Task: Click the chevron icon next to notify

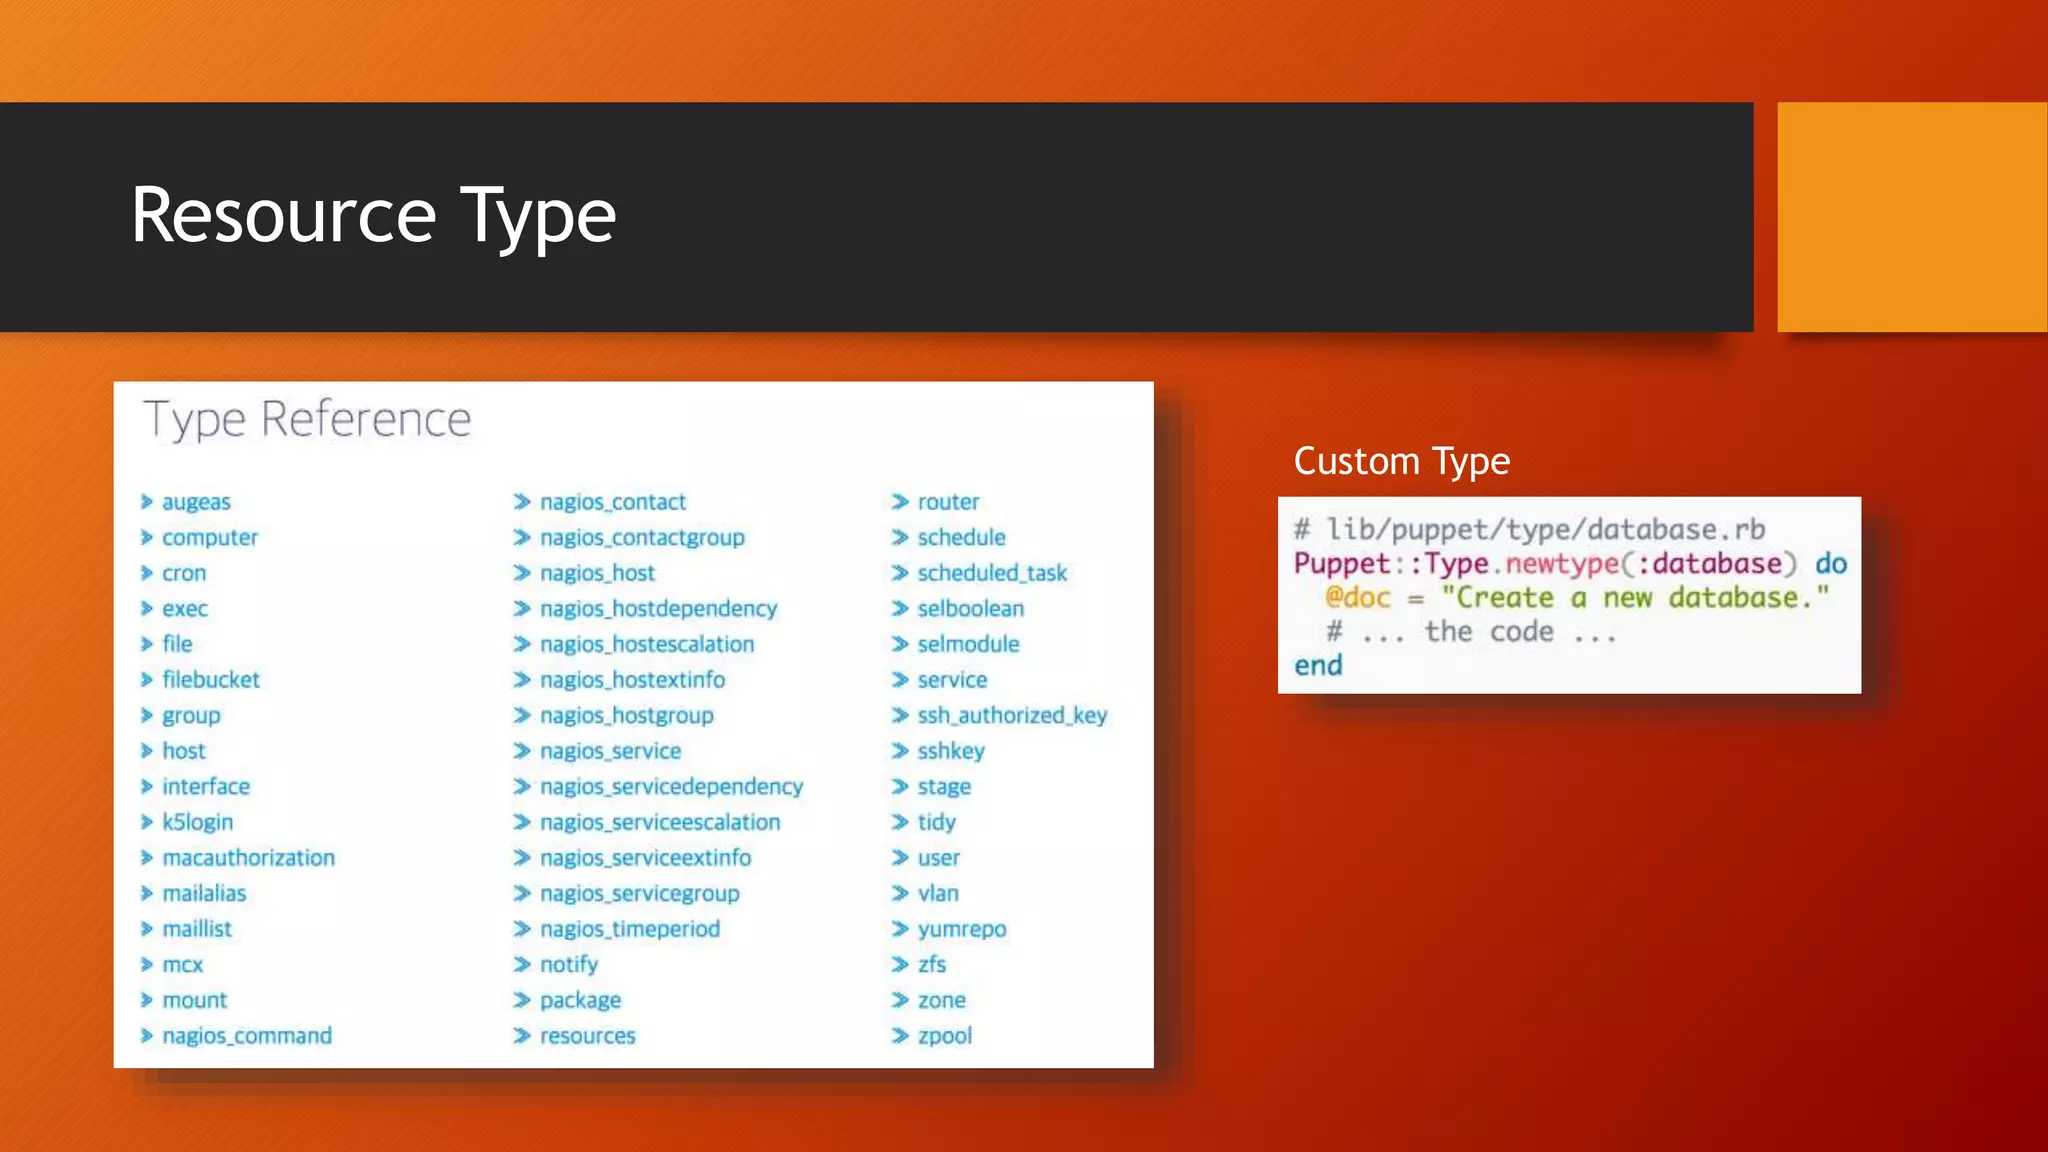Action: point(522,964)
